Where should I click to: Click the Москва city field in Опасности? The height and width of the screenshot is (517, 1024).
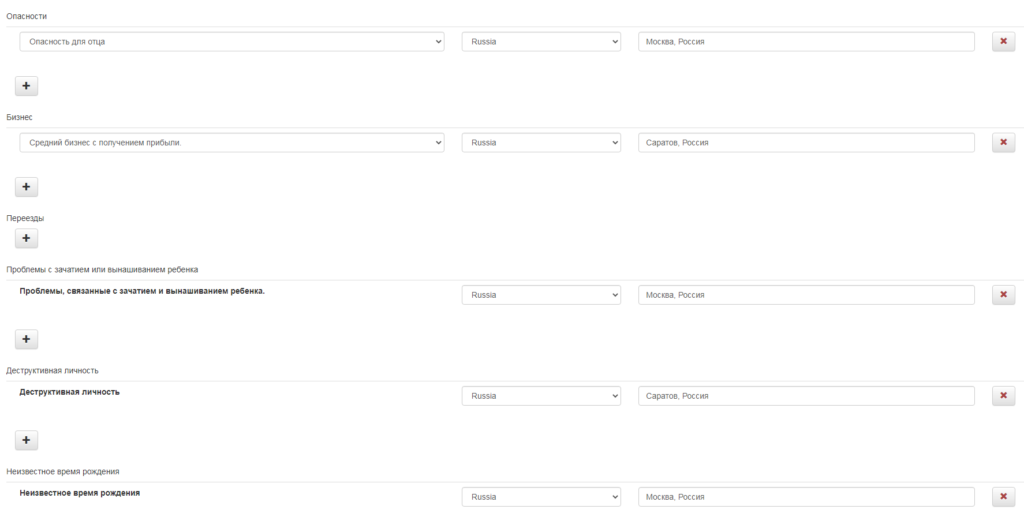tap(806, 42)
